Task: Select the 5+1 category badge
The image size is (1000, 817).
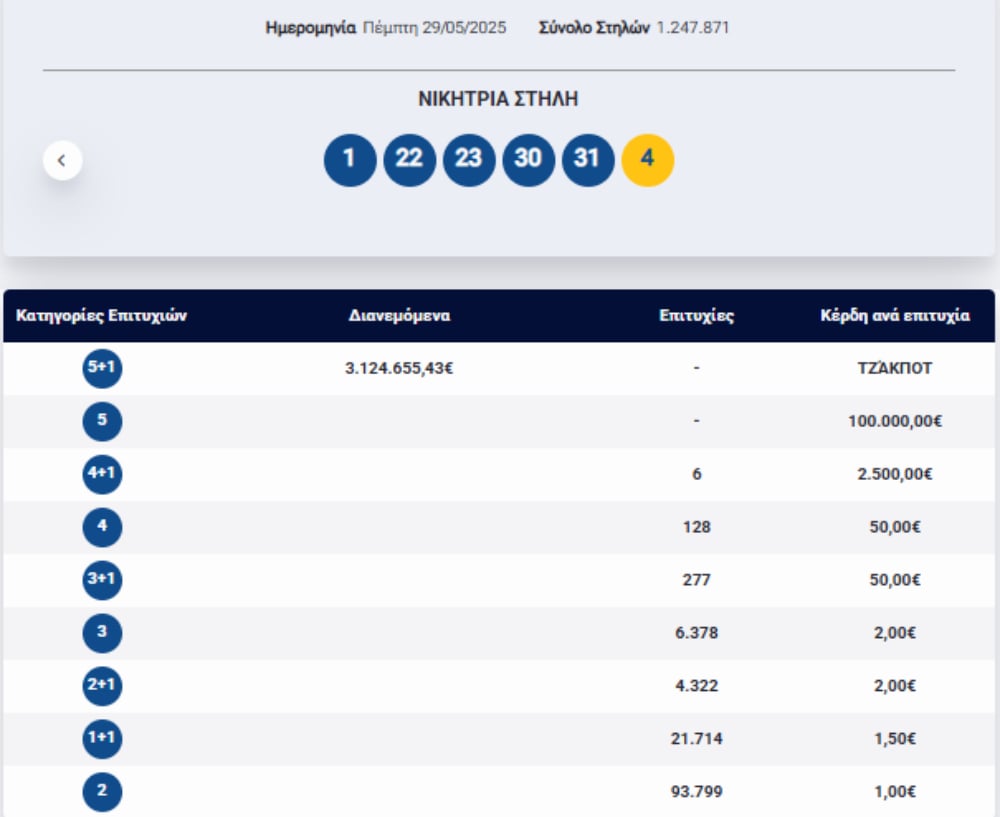Action: coord(102,369)
